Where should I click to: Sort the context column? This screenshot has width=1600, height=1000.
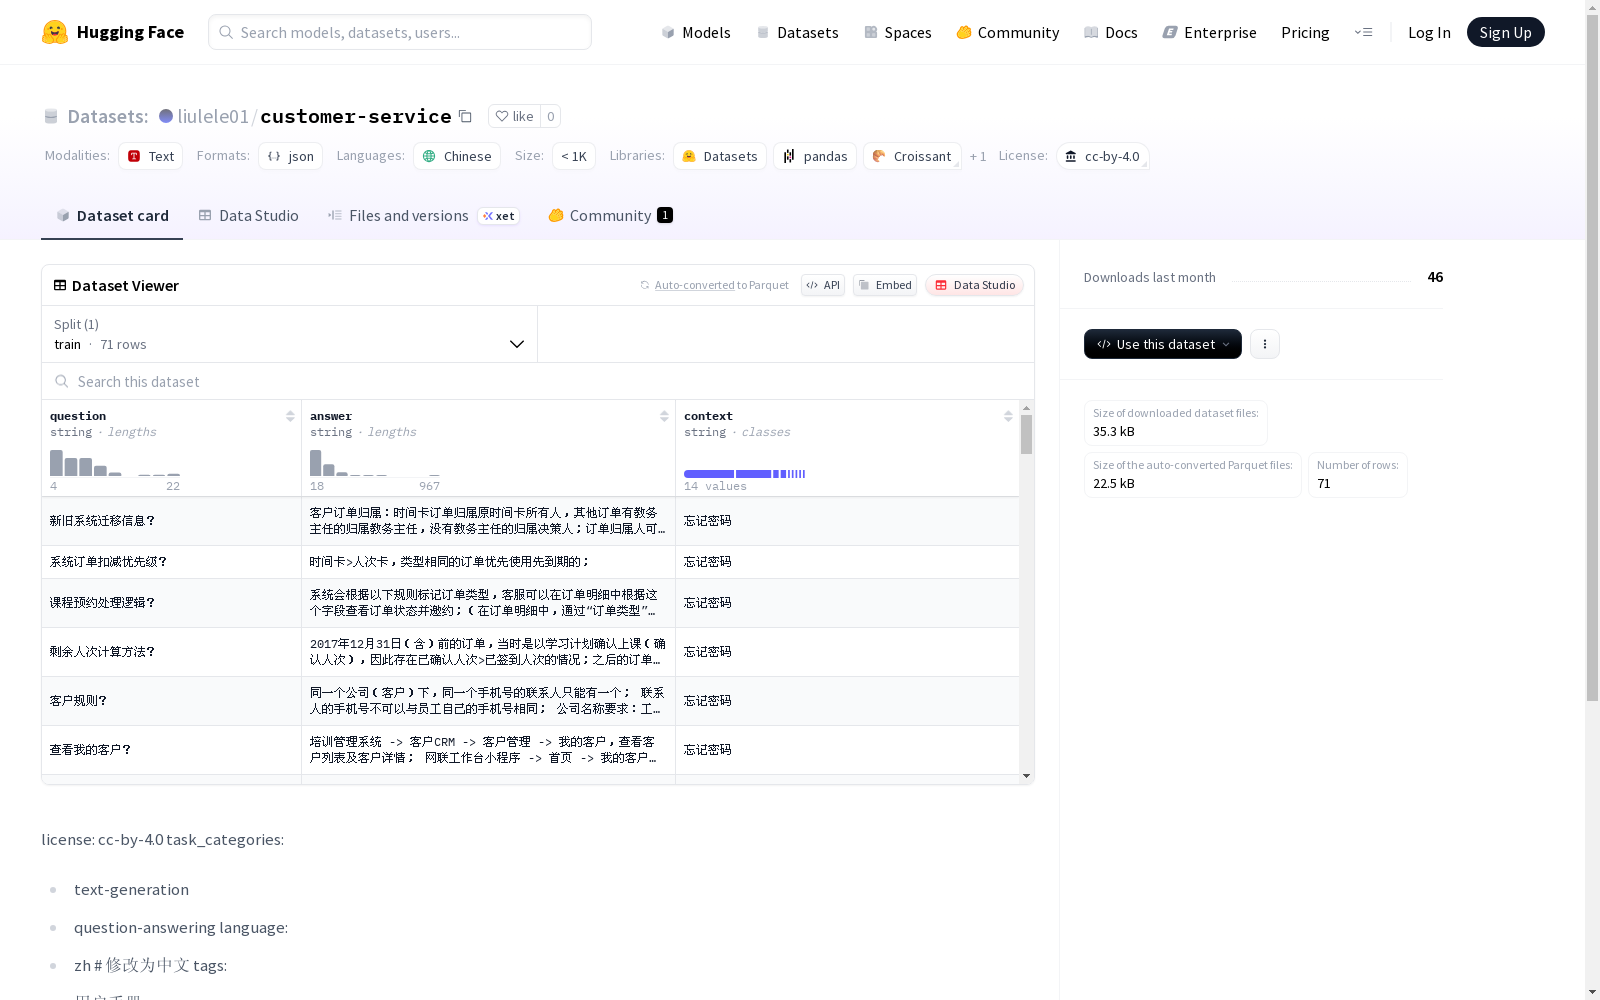(1008, 416)
